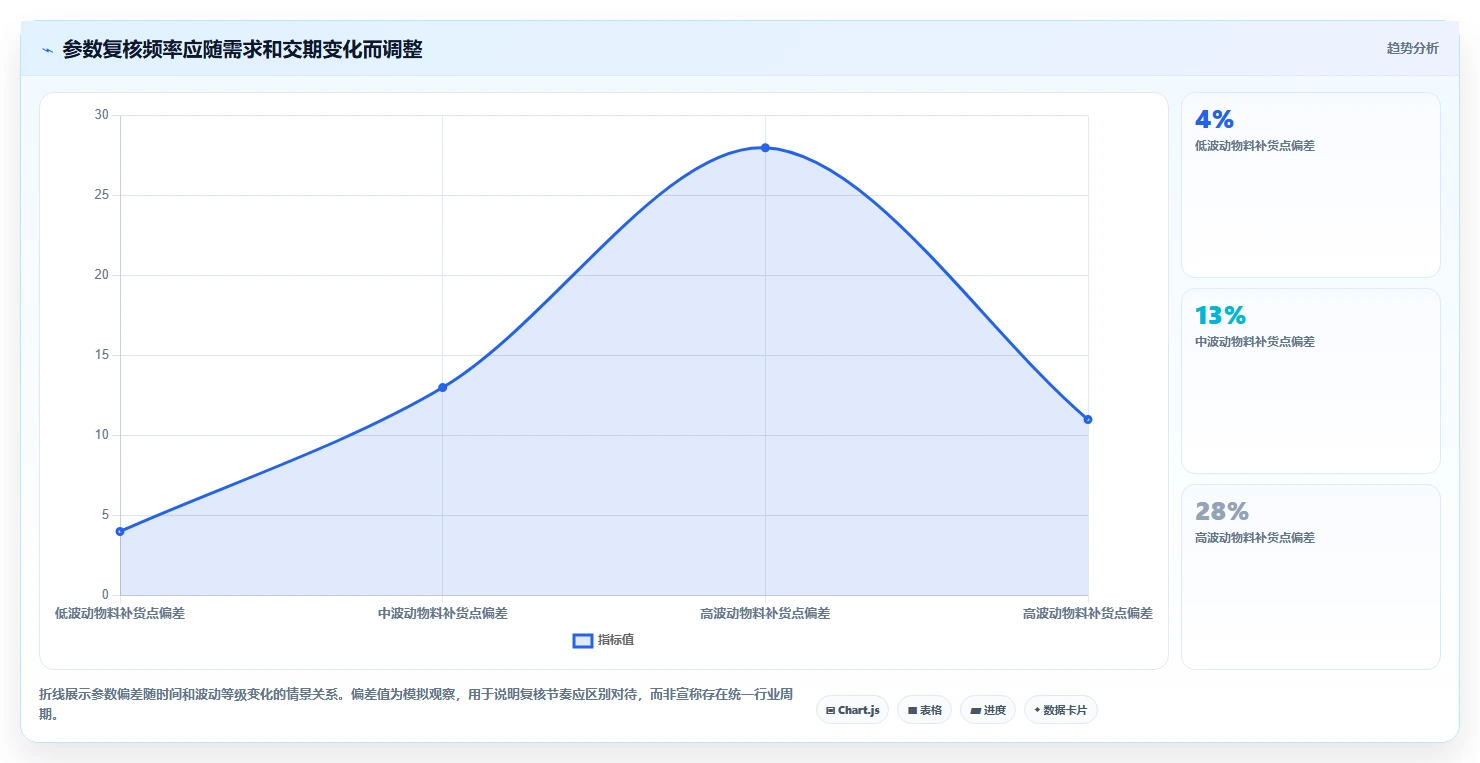The width and height of the screenshot is (1480, 763).
Task: Click the 趋势分析 label in the header
Action: [1412, 48]
